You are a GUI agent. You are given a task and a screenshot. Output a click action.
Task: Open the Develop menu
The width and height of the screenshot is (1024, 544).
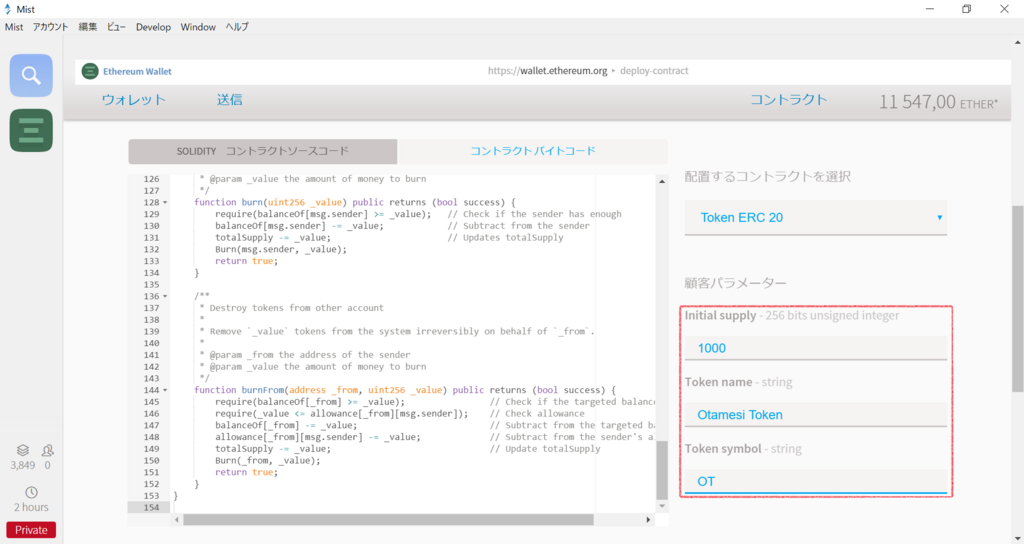pyautogui.click(x=153, y=27)
